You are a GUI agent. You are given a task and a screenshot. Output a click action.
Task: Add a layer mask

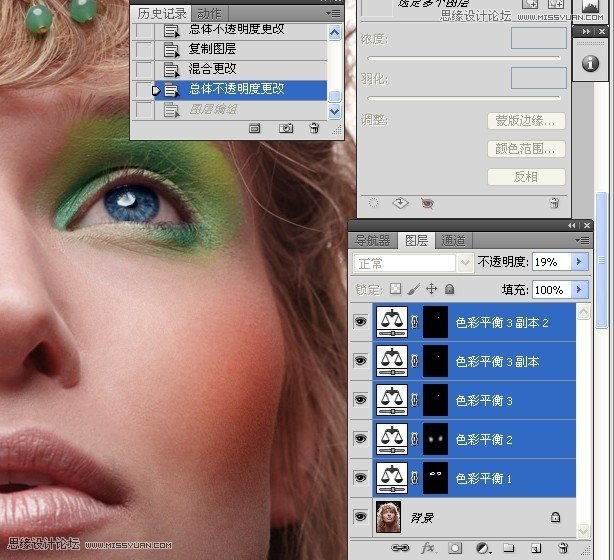coord(455,548)
